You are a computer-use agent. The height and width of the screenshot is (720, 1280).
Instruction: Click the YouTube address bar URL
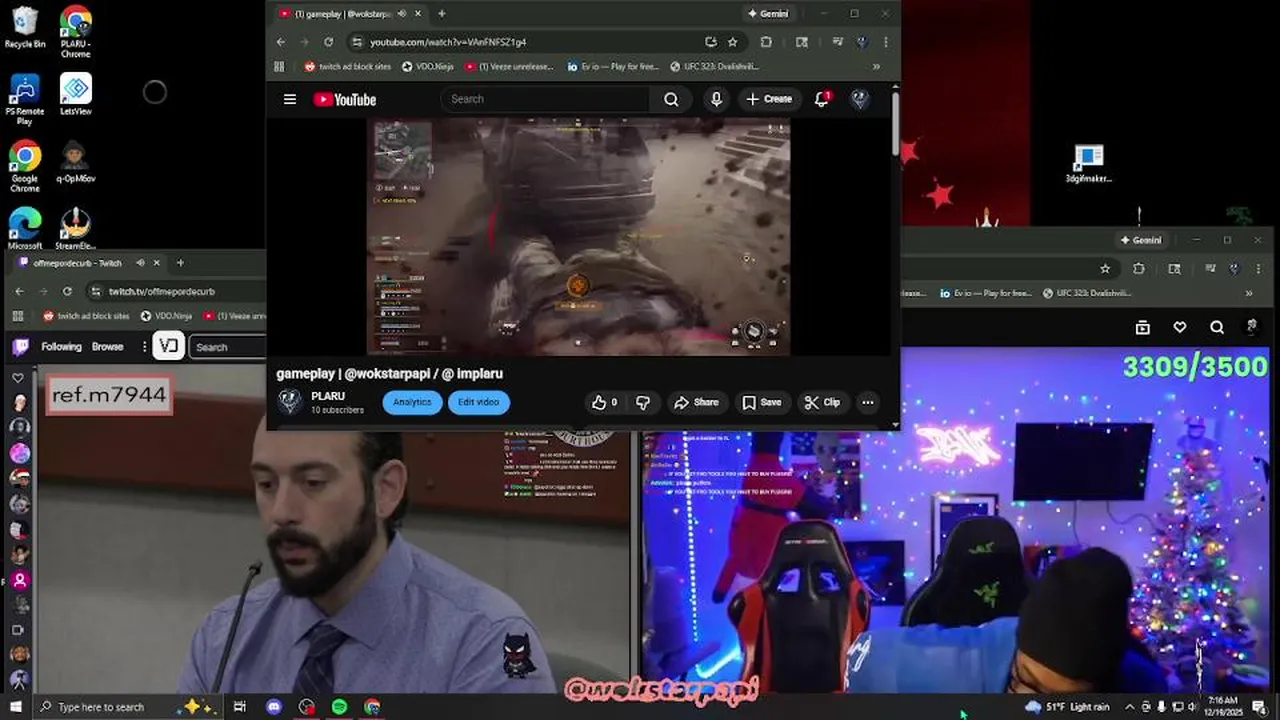coord(448,42)
